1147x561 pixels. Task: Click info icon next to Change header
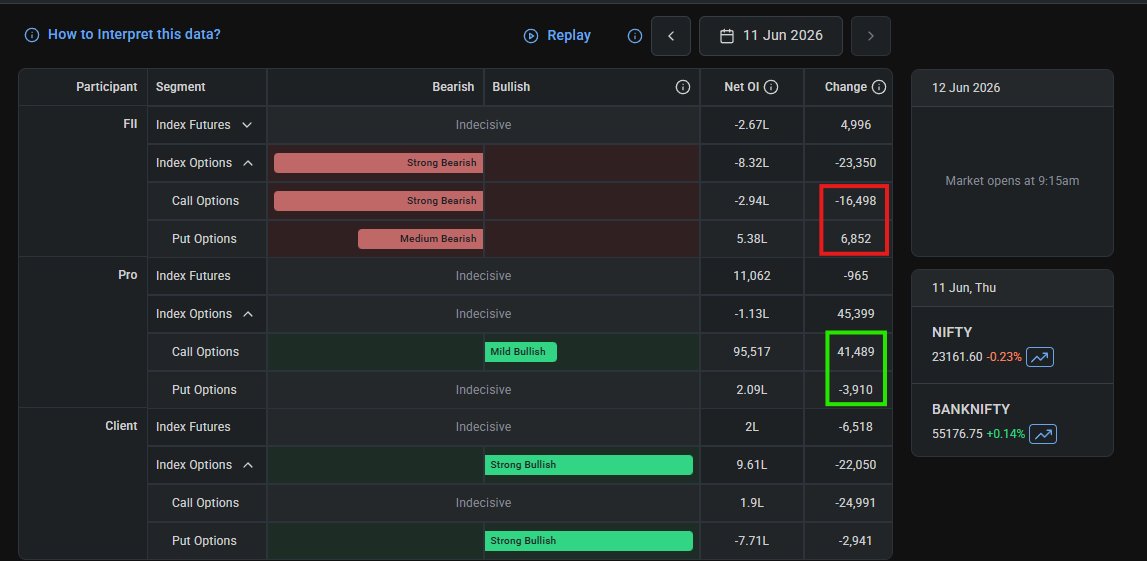879,87
